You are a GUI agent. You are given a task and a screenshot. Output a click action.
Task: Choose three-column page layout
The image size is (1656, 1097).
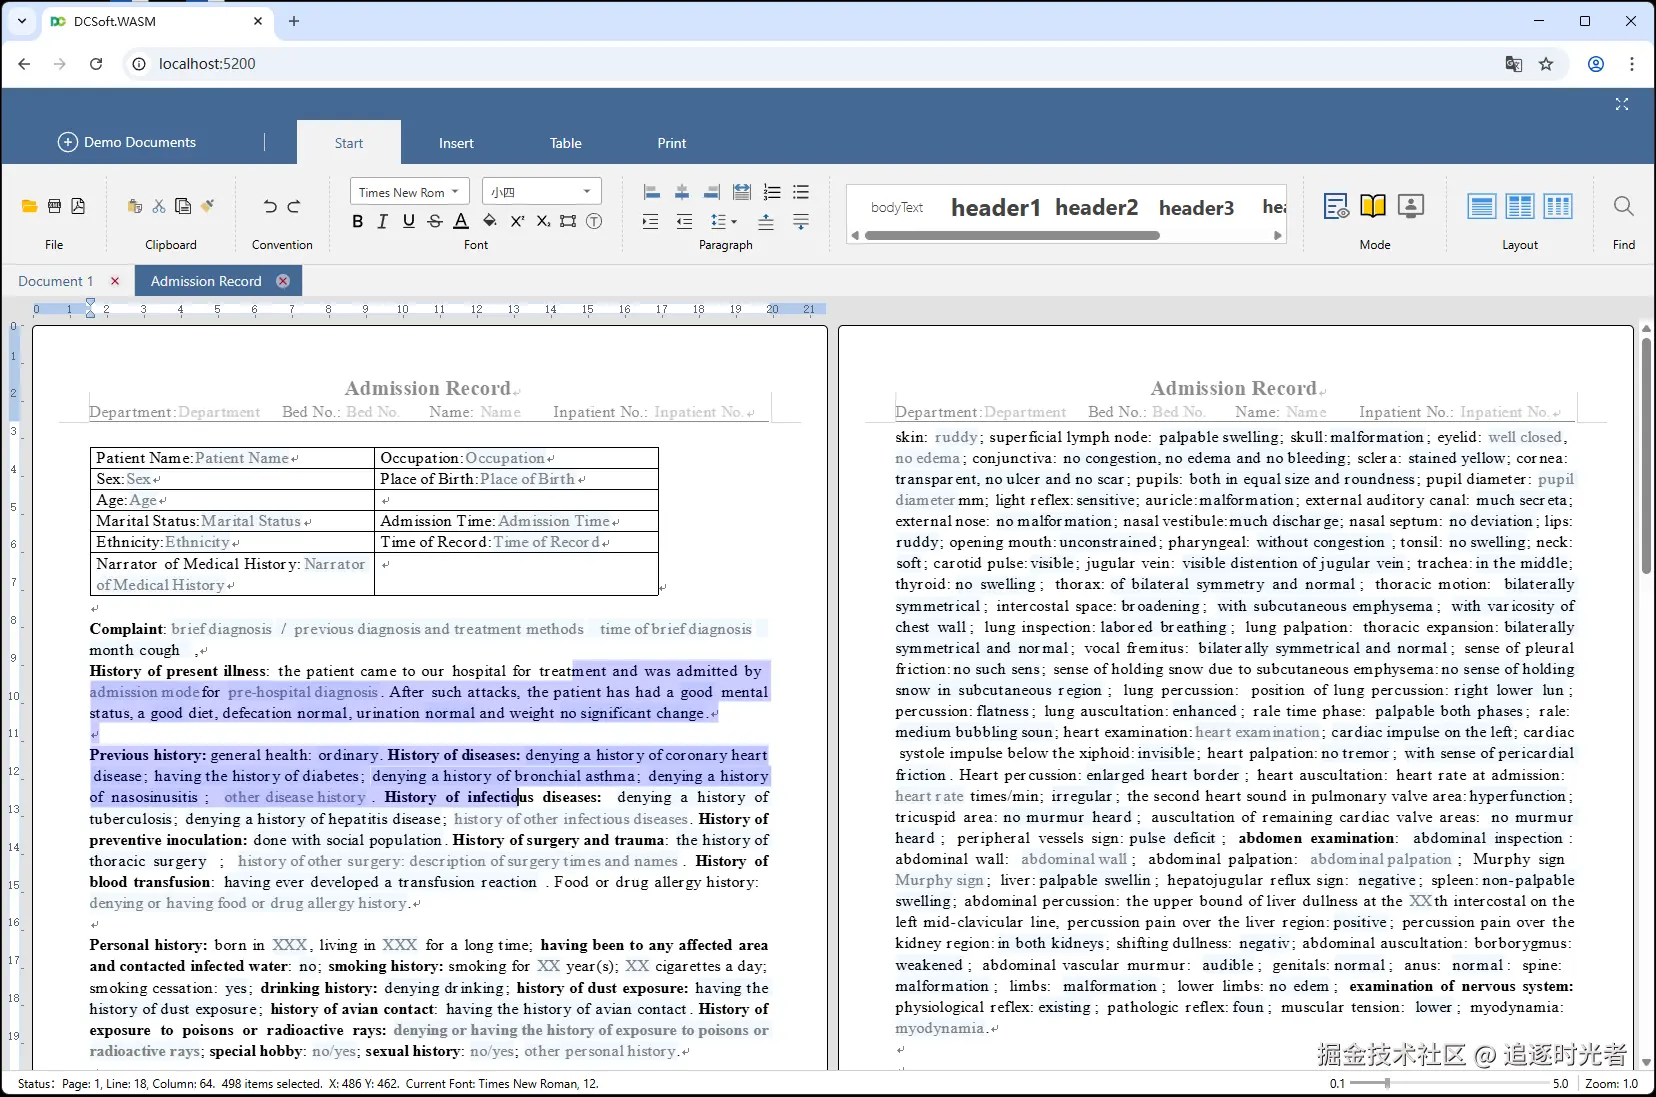pyautogui.click(x=1558, y=206)
